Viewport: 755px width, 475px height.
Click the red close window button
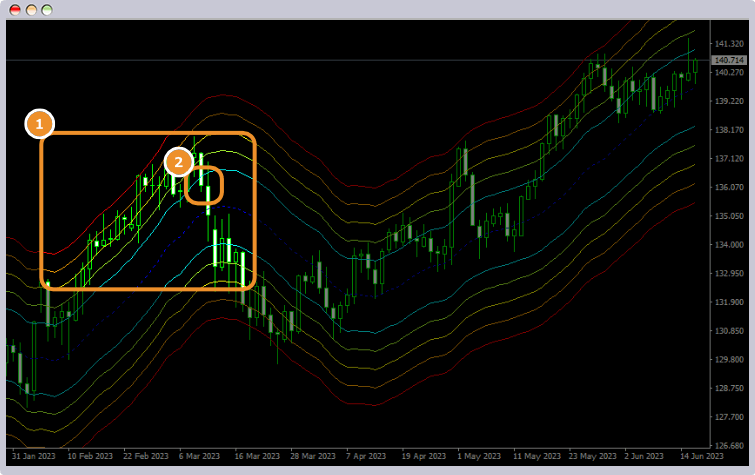tap(15, 10)
